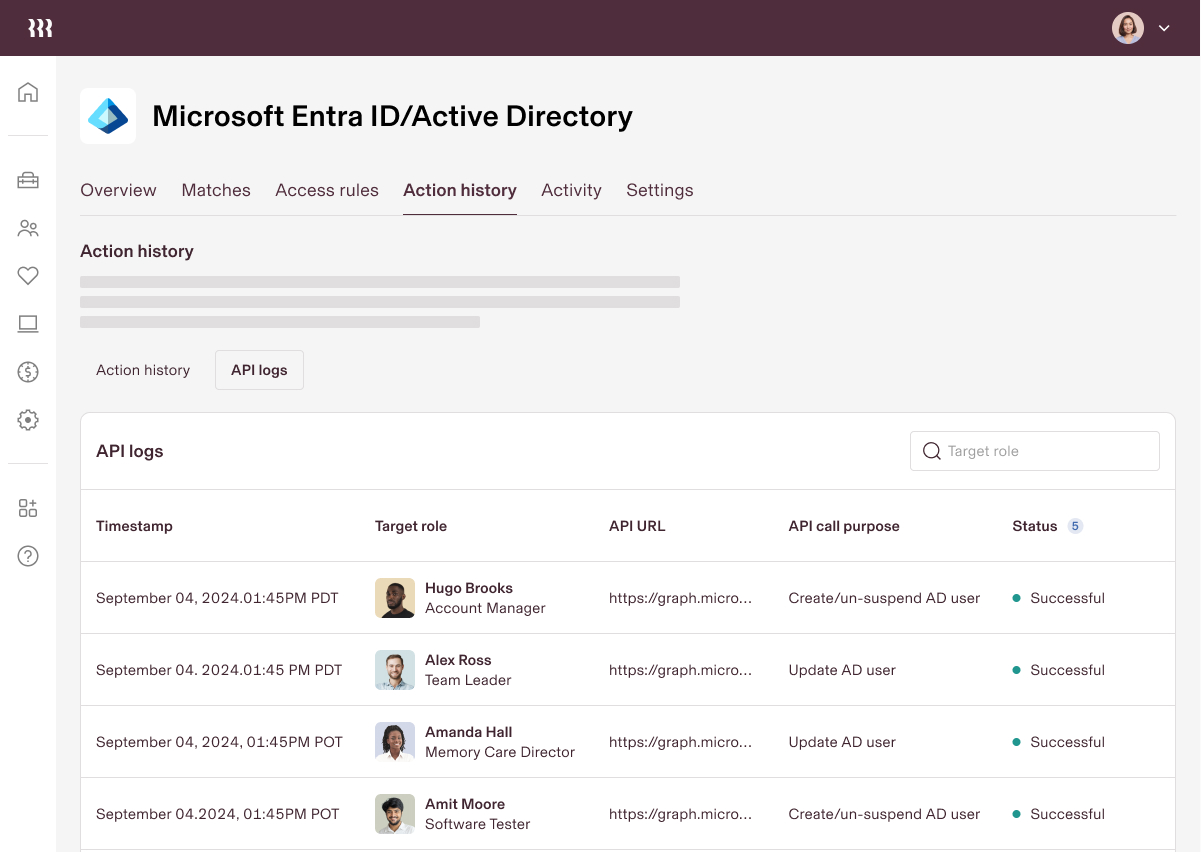Click the Status column header
This screenshot has width=1201, height=852.
[x=1035, y=526]
